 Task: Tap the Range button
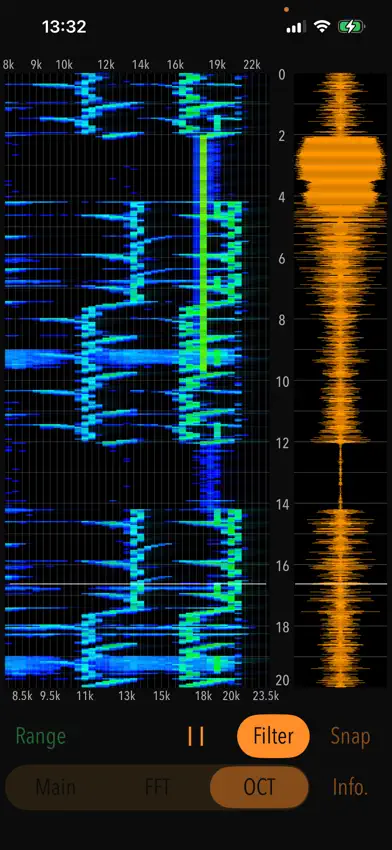click(41, 736)
